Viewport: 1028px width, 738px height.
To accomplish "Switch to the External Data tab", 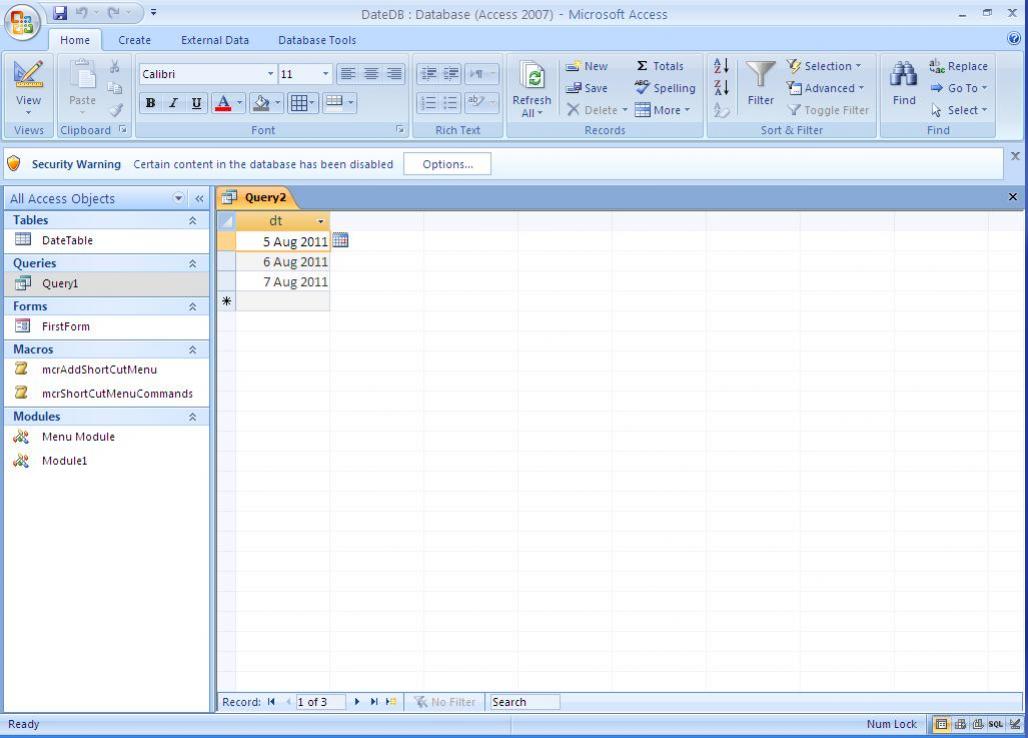I will tap(214, 40).
